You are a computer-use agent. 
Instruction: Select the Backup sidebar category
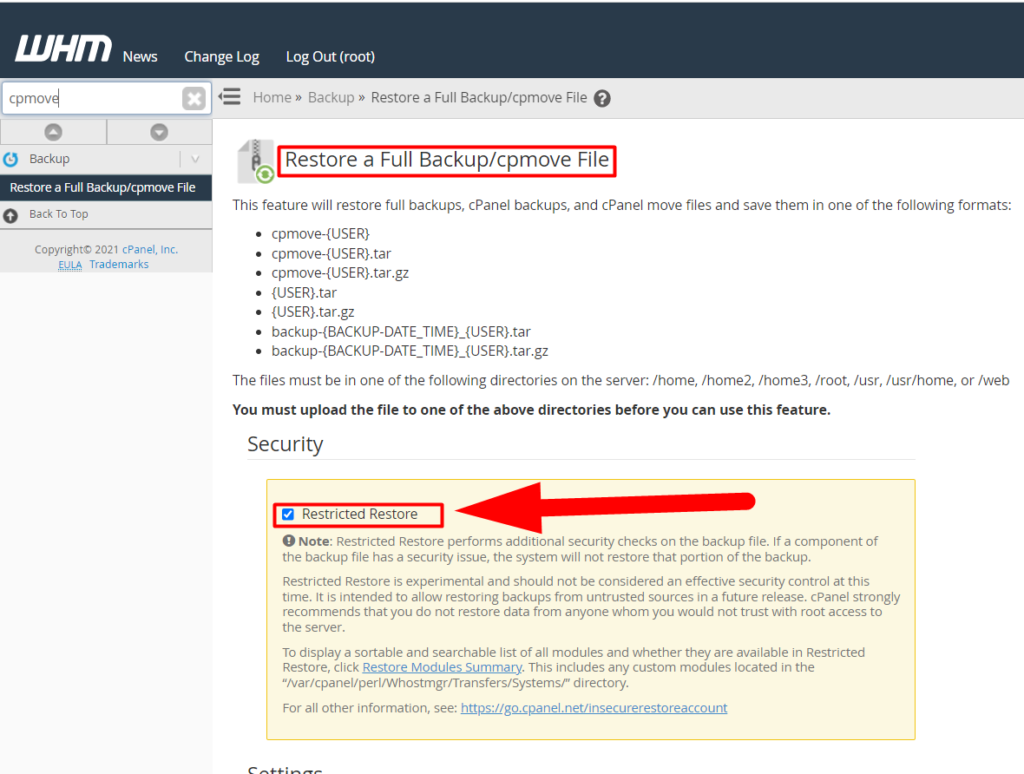tap(49, 159)
